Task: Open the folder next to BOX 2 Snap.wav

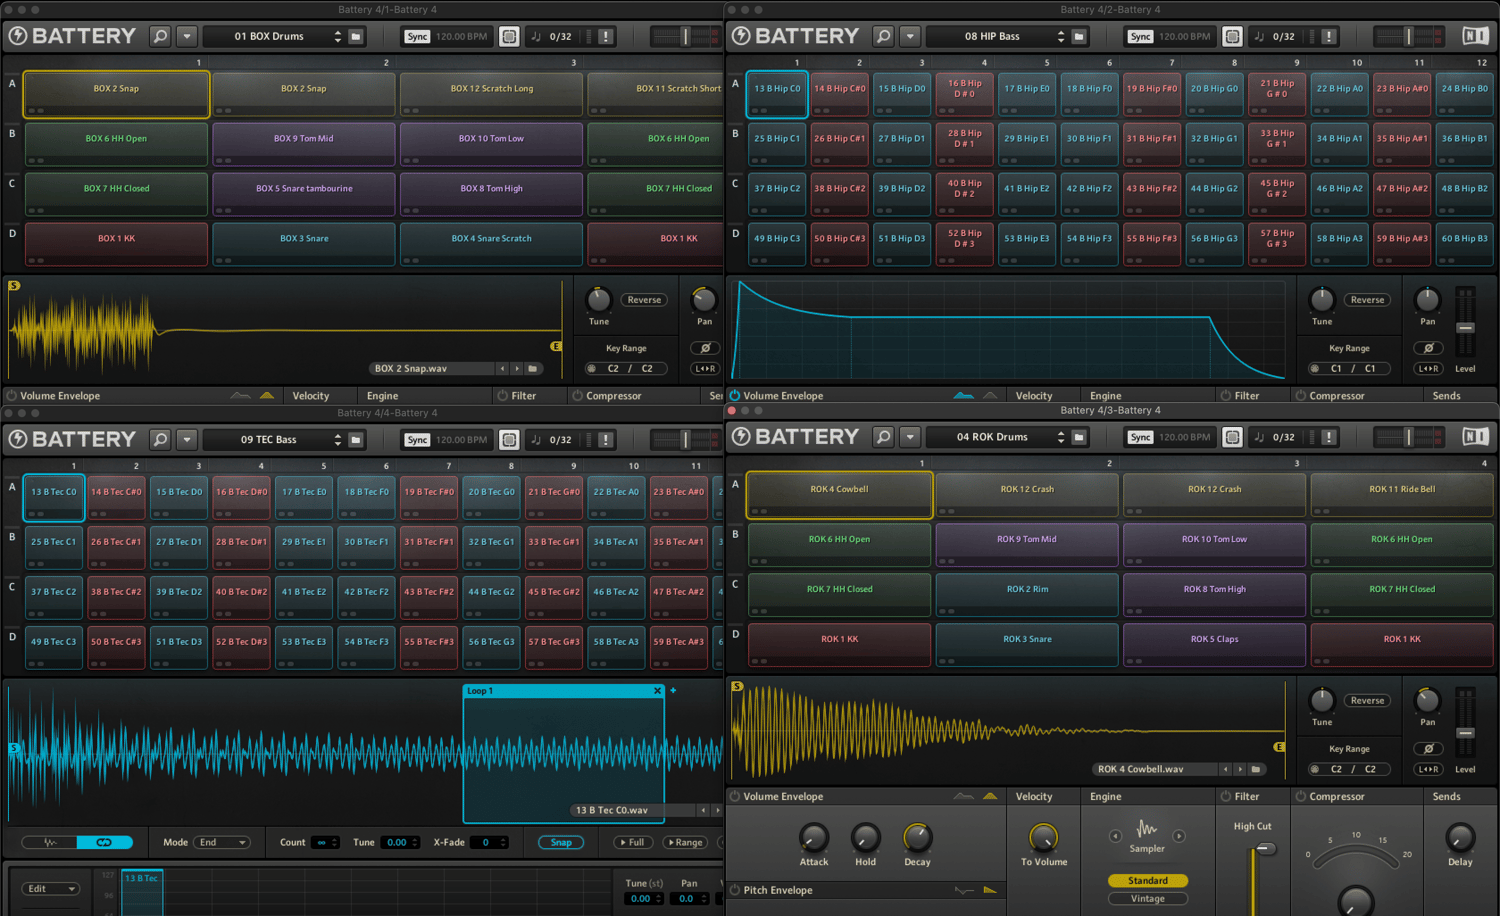Action: pos(533,369)
